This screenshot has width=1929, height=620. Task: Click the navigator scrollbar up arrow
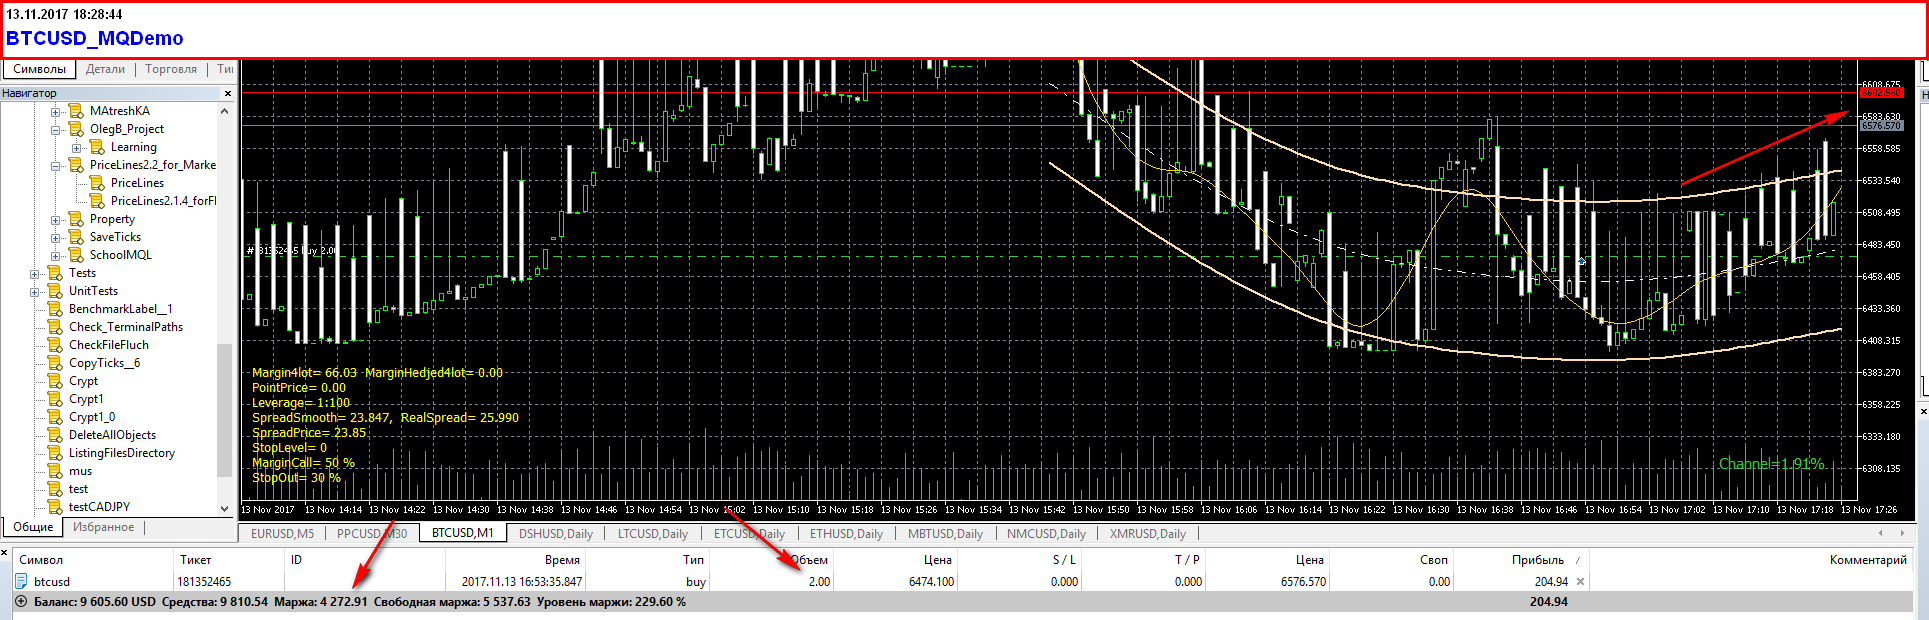(x=225, y=111)
